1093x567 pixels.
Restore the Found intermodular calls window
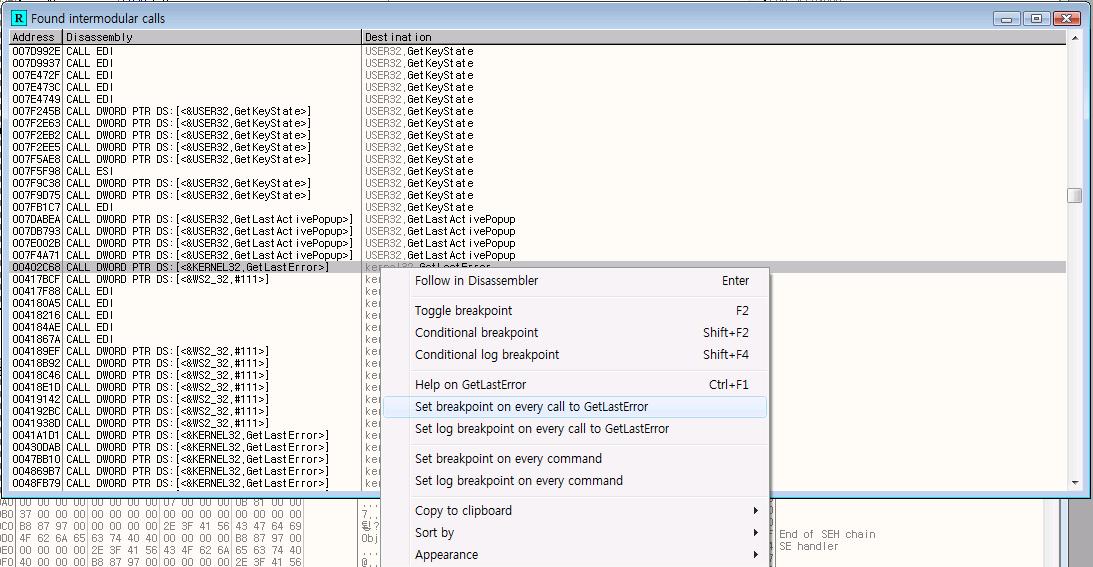pos(1037,19)
